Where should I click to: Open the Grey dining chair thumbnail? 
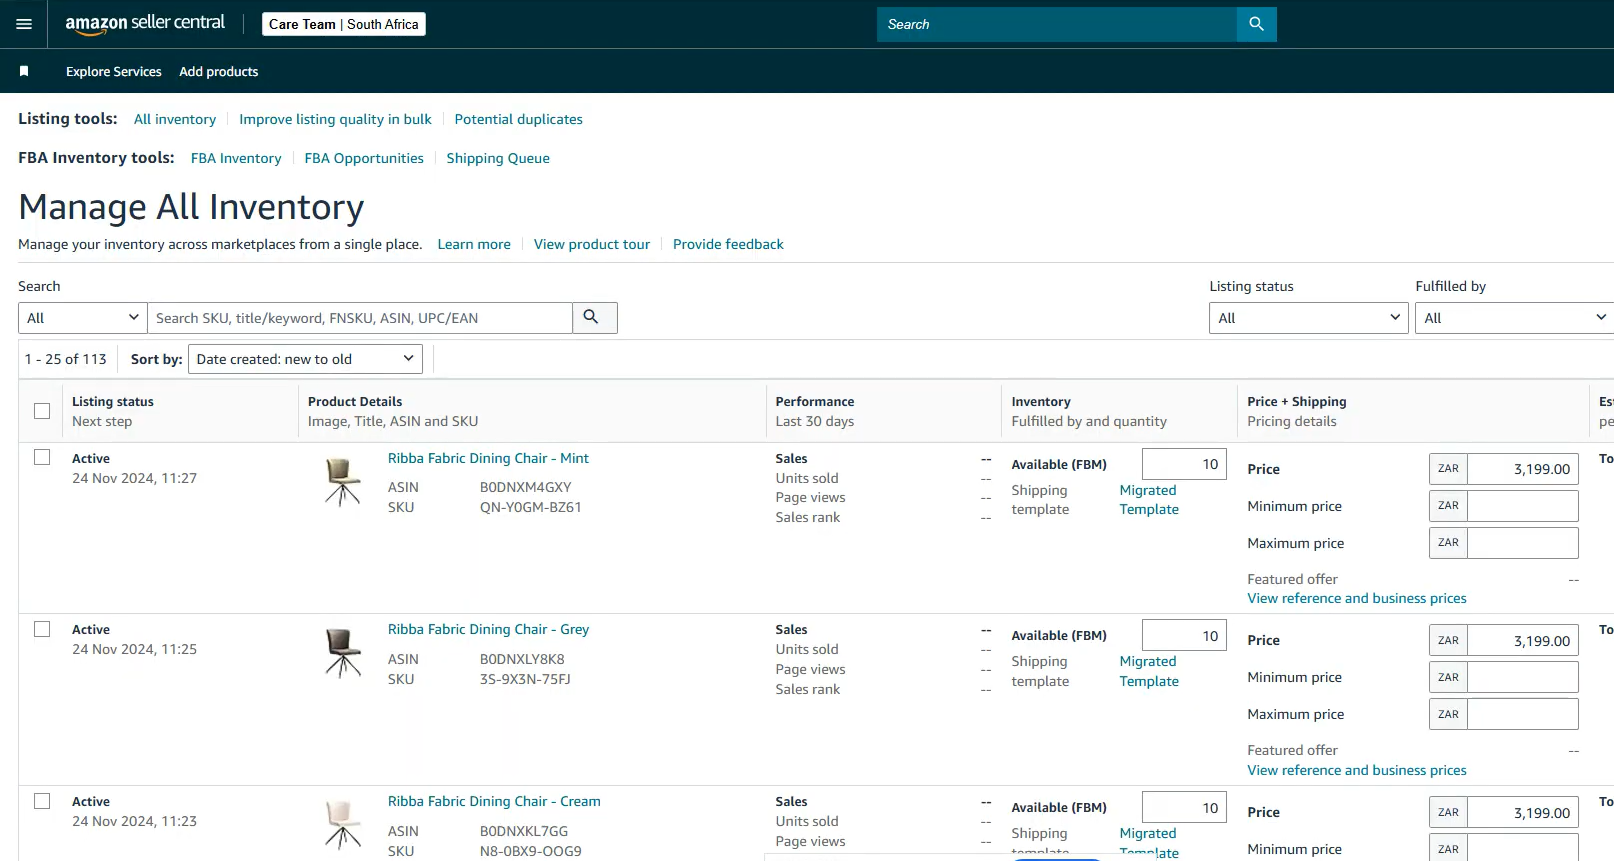pyautogui.click(x=343, y=653)
